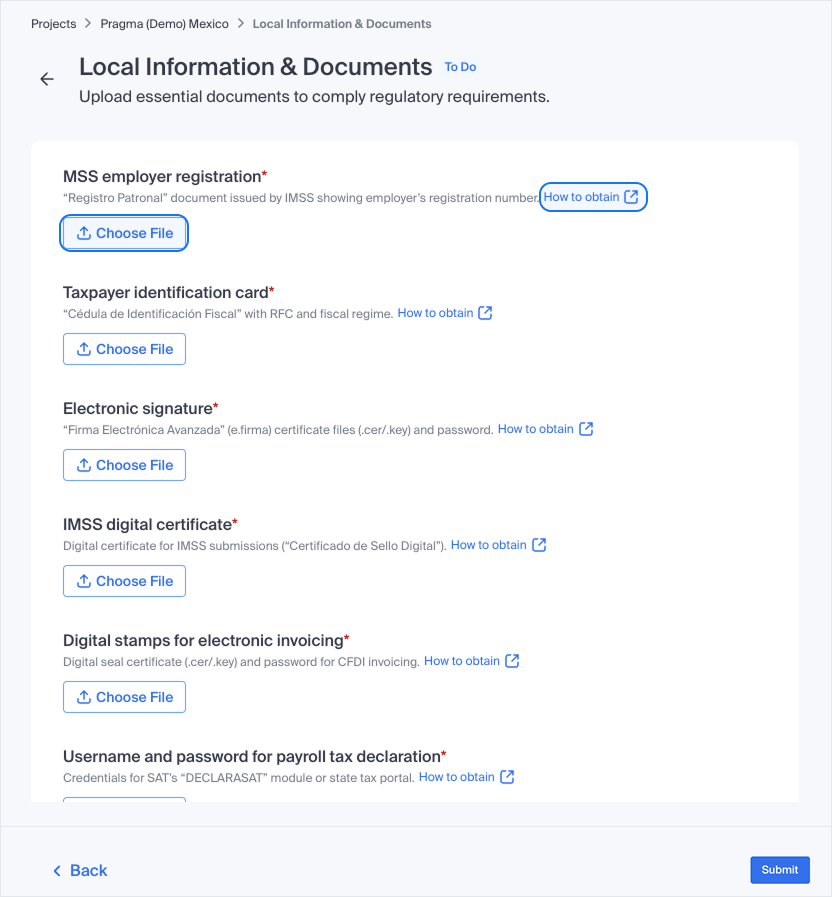The height and width of the screenshot is (897, 832).
Task: Click Local Information & Documents breadcrumb
Action: 342,24
